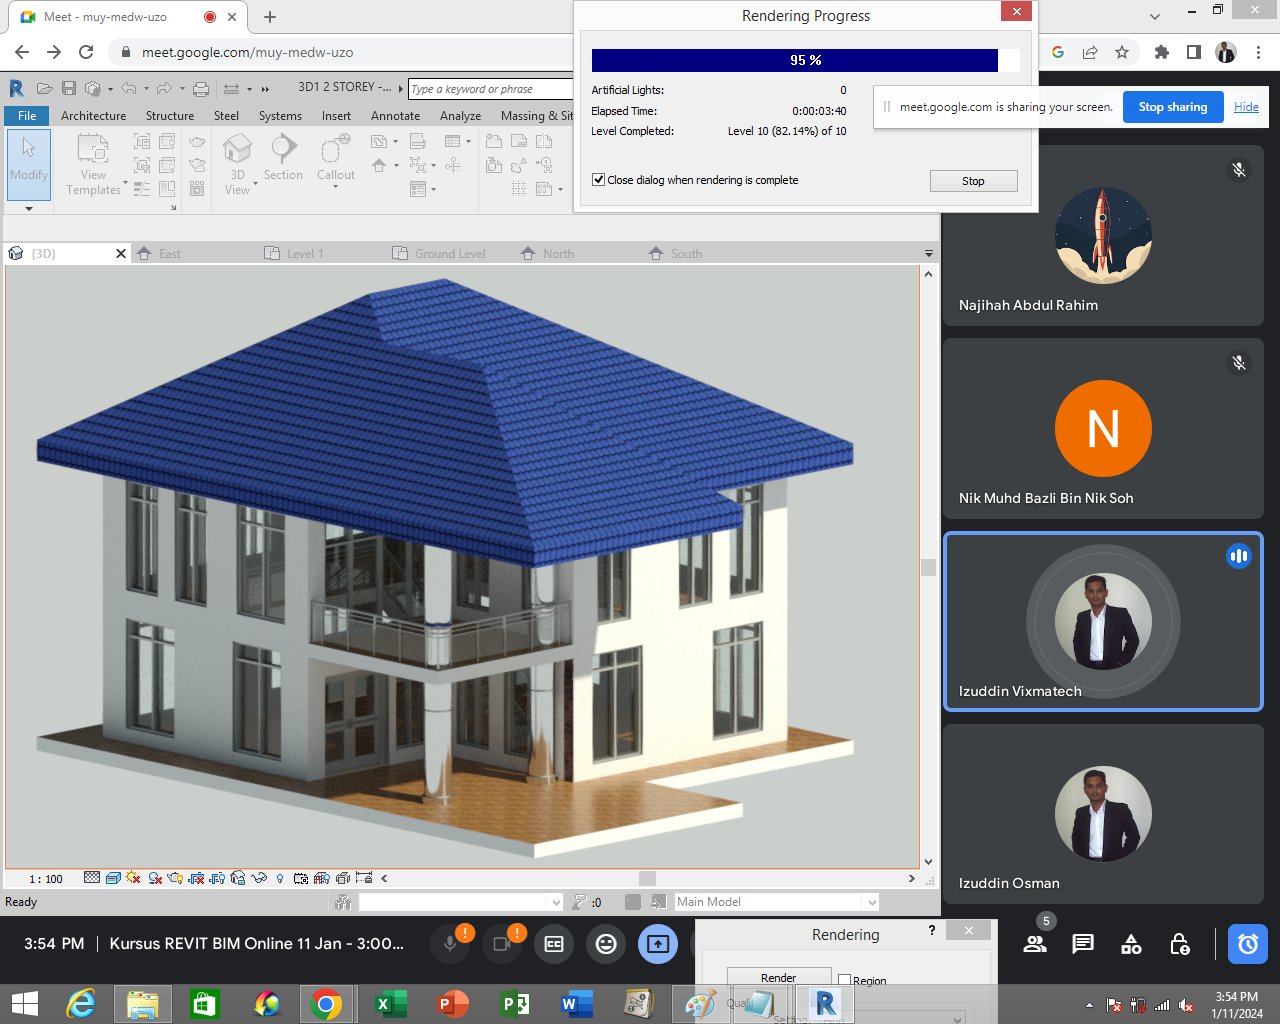This screenshot has width=1280, height=1024.
Task: Bookmark this tab with the star icon
Action: [x=1122, y=52]
